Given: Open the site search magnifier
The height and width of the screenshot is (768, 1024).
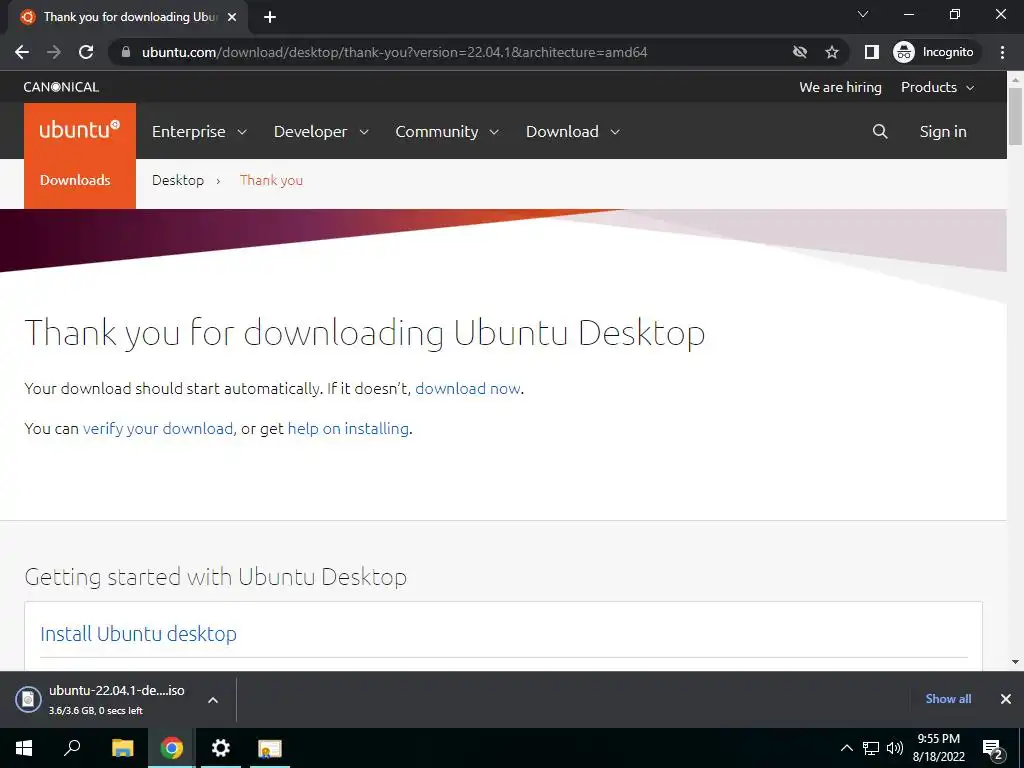Looking at the screenshot, I should tap(880, 131).
